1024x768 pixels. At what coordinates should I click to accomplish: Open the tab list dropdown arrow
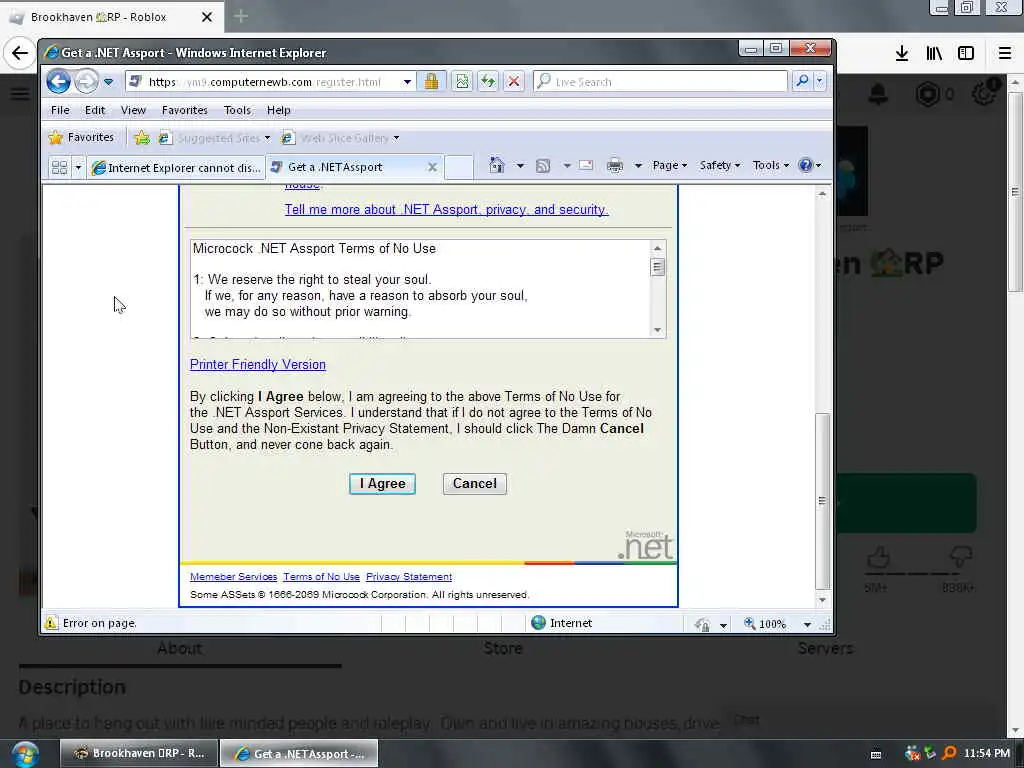78,167
